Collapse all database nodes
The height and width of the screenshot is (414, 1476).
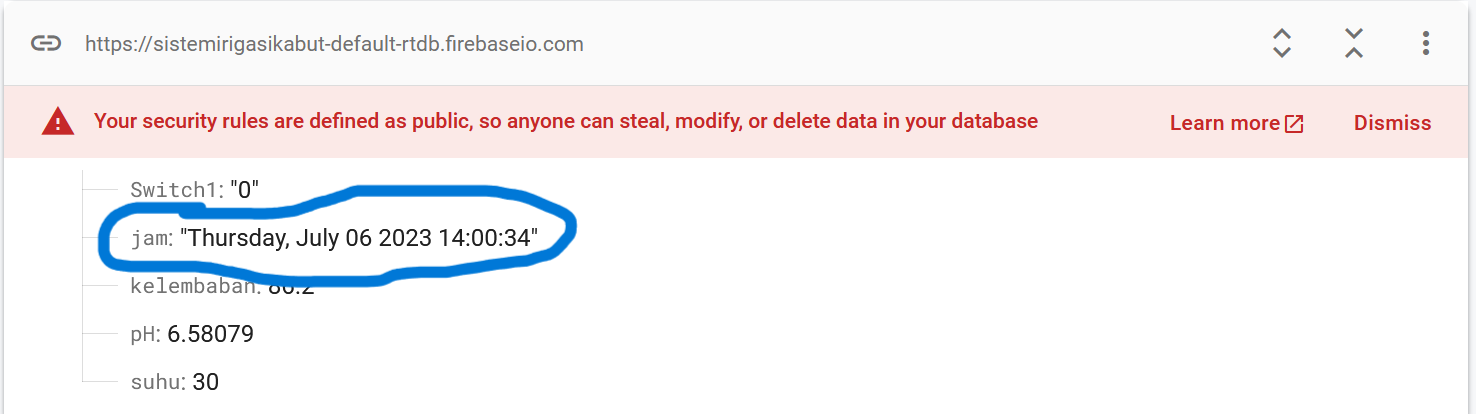pyautogui.click(x=1354, y=43)
